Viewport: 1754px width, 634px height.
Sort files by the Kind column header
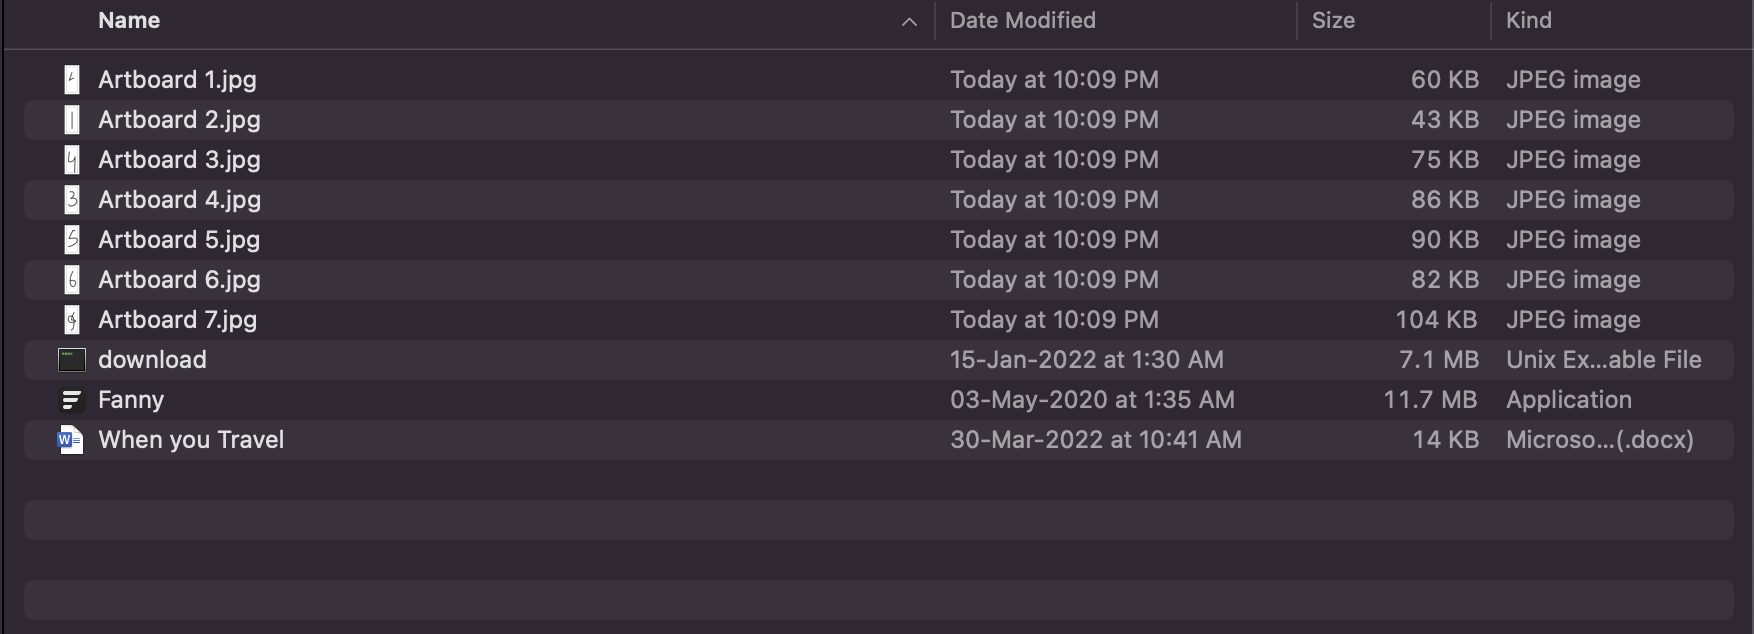click(1529, 20)
